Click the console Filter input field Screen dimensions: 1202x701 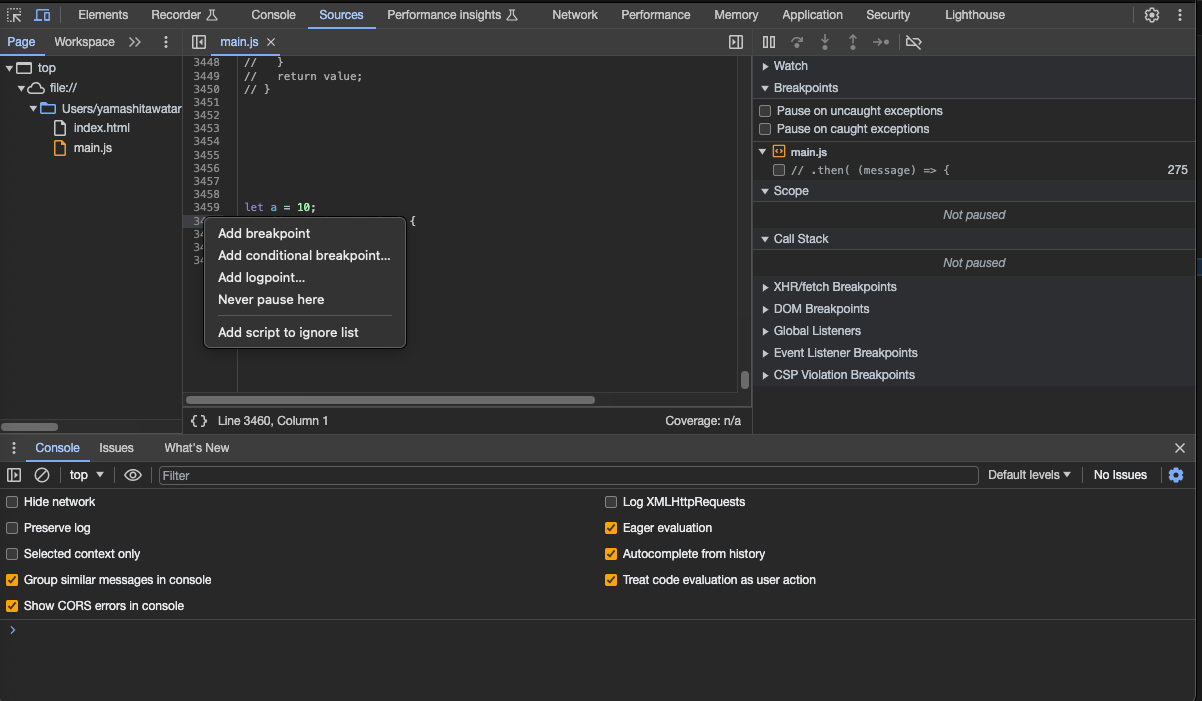[x=568, y=476]
